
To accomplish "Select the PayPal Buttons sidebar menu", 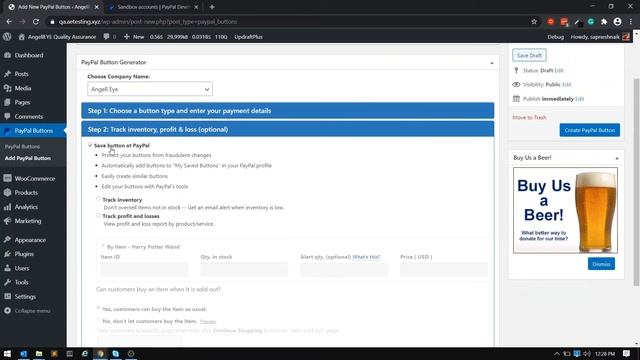I will [33, 131].
